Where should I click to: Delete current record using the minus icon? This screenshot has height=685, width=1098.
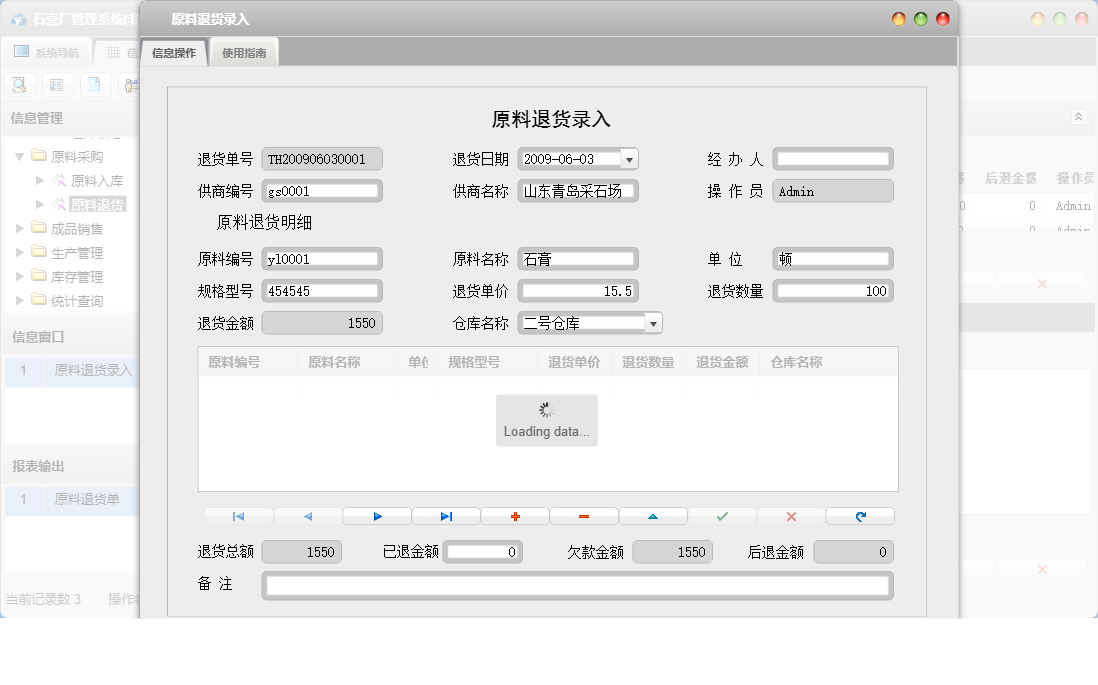tap(584, 516)
